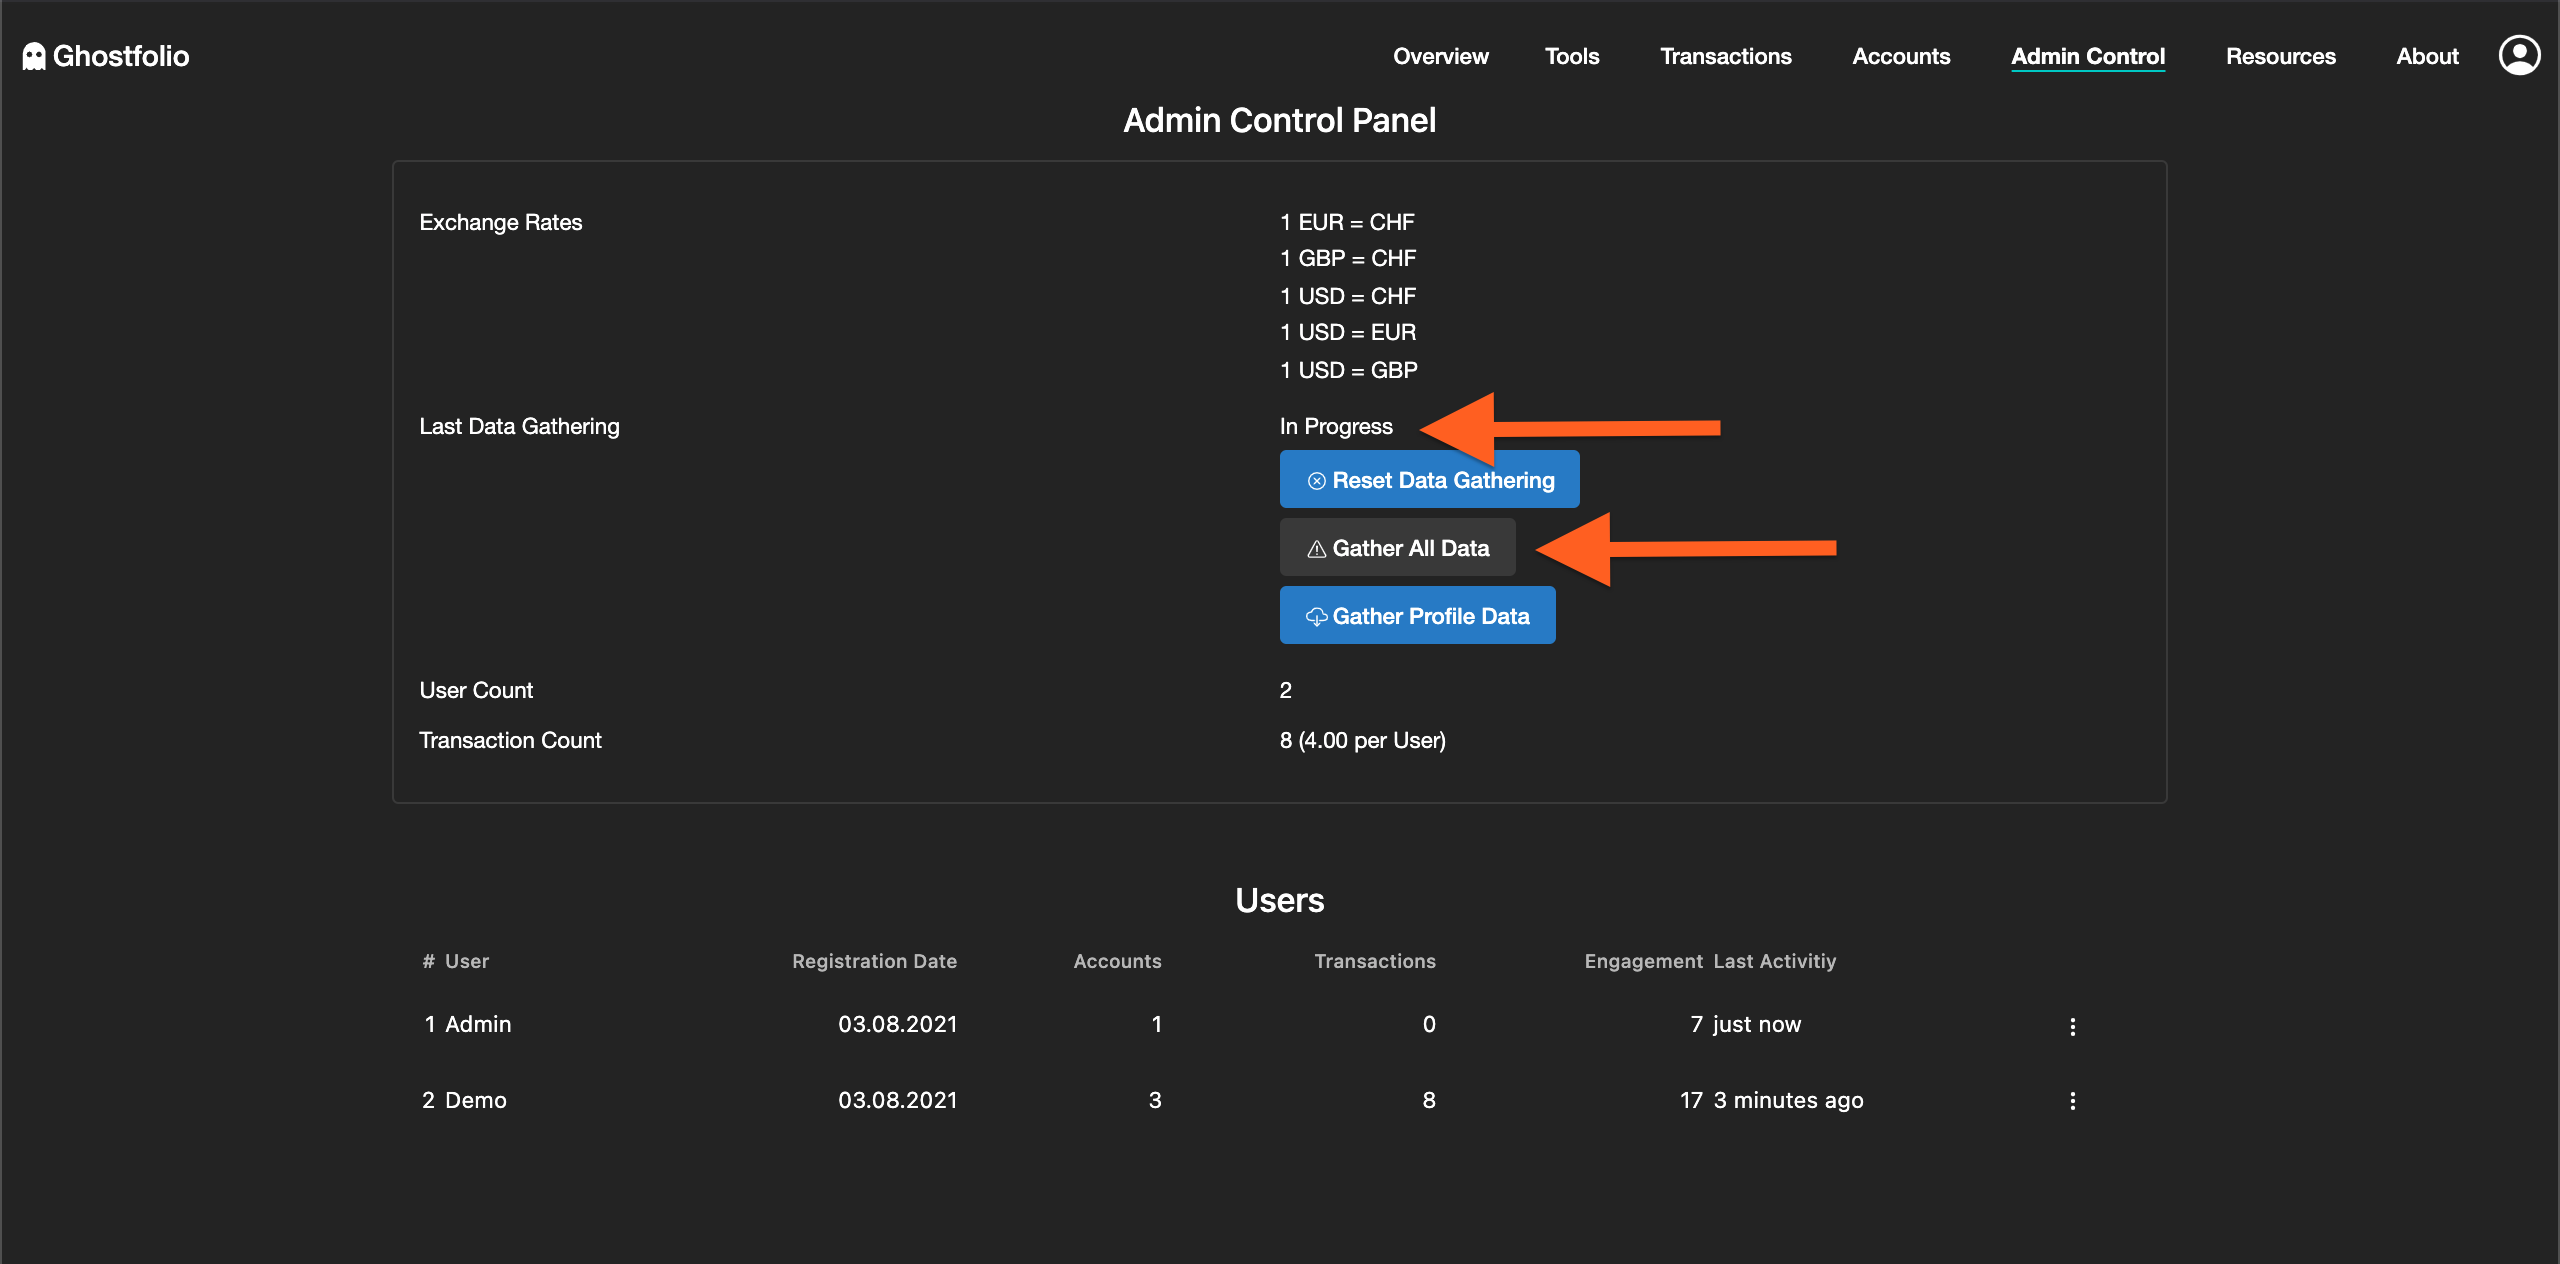Go to the Overview page
The image size is (2560, 1264).
pos(1440,56)
